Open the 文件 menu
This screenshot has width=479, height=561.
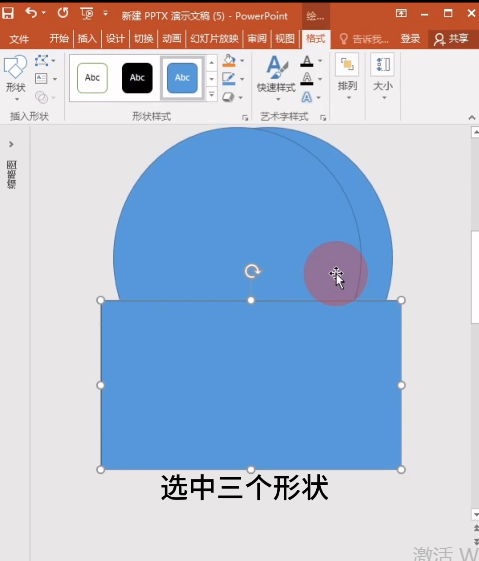(x=19, y=39)
